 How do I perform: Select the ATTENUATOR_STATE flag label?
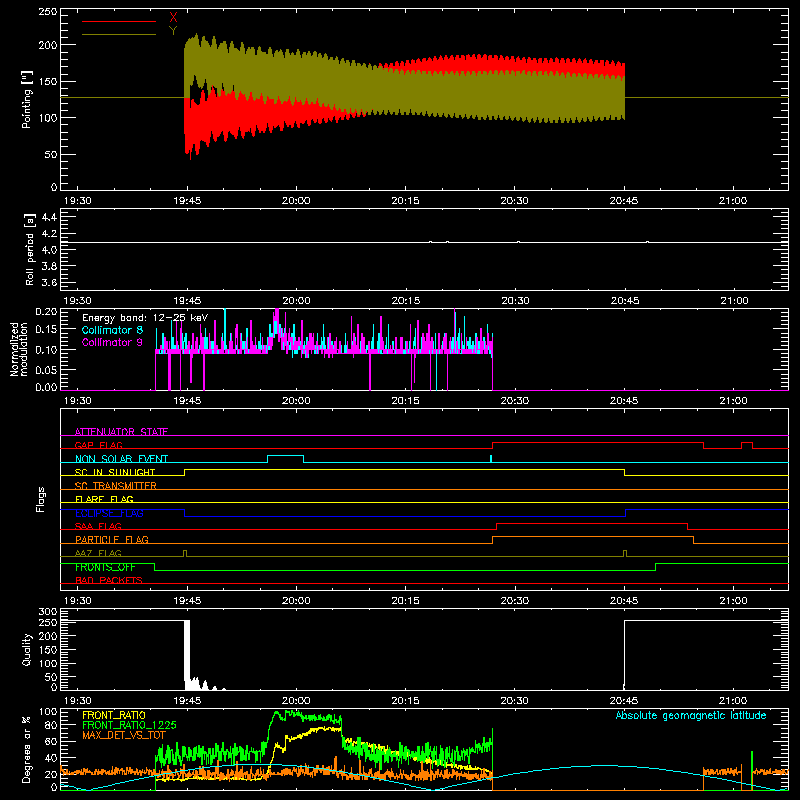click(121, 432)
